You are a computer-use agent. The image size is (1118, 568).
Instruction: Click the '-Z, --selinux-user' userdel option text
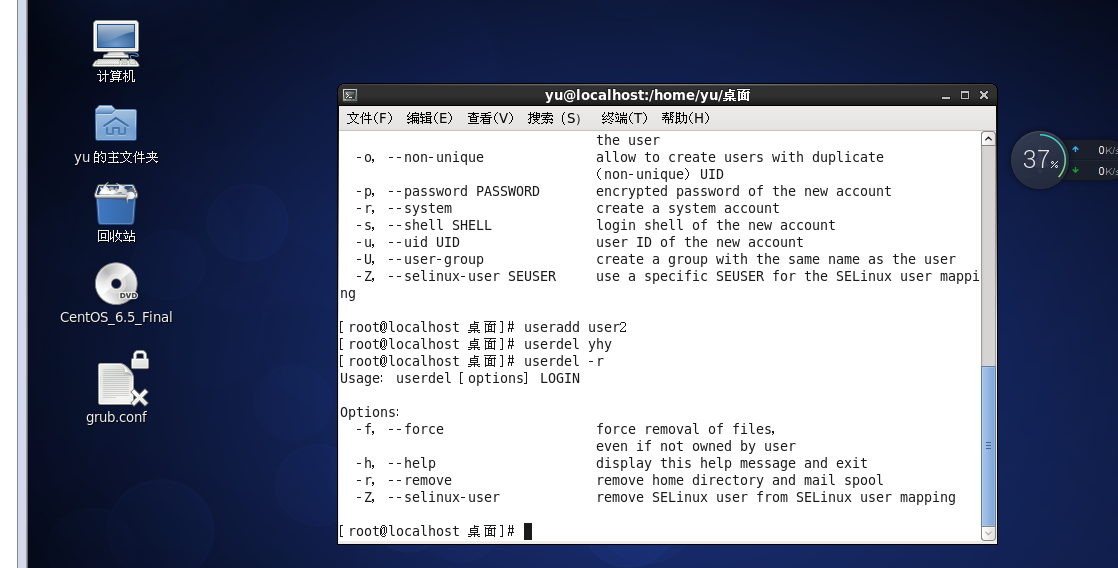[428, 497]
